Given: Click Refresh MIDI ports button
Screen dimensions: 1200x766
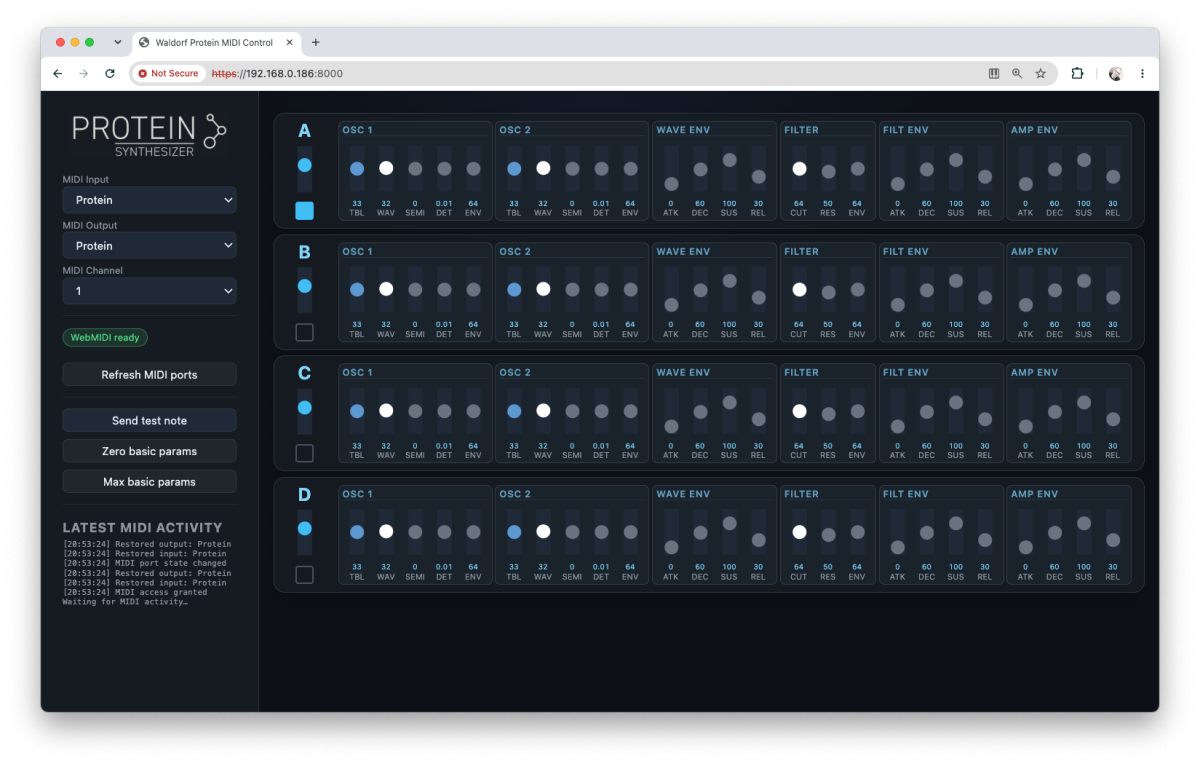Looking at the screenshot, I should click(149, 375).
